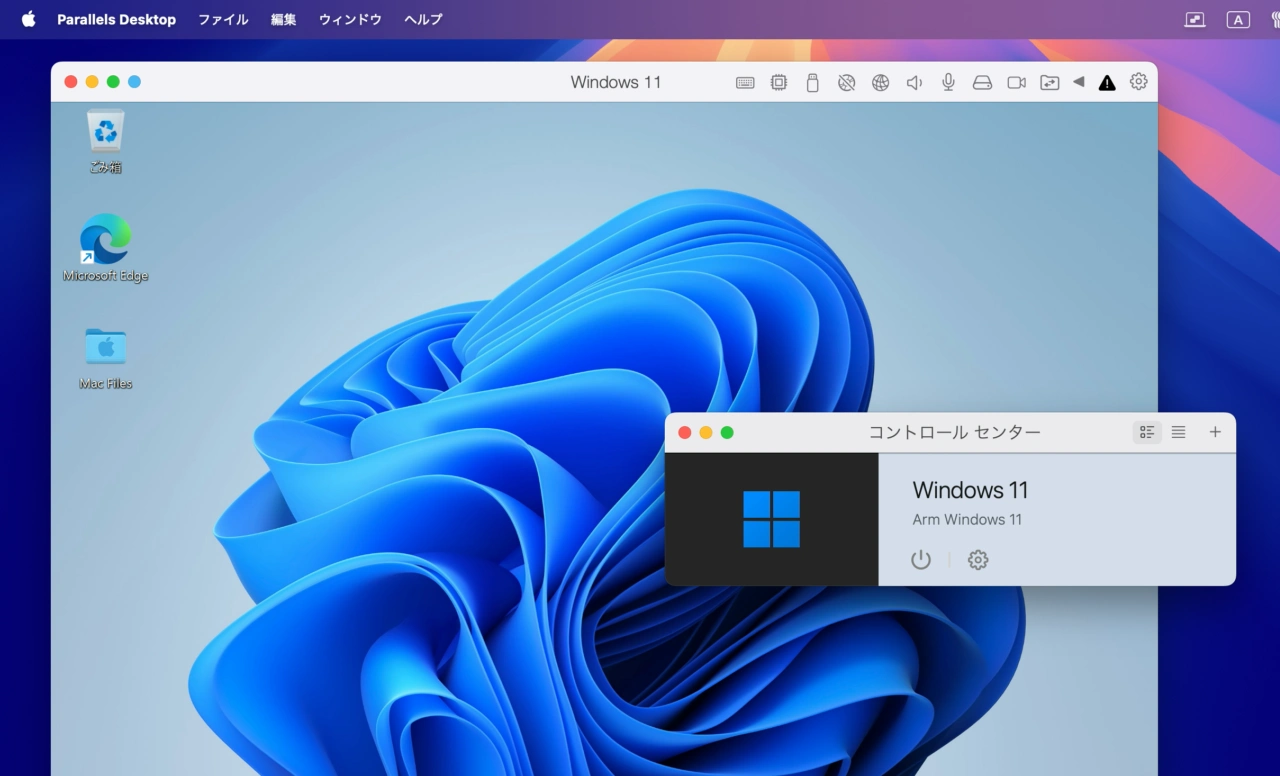This screenshot has height=776, width=1280.
Task: Open settings for the Windows 11 VM
Action: pos(977,560)
